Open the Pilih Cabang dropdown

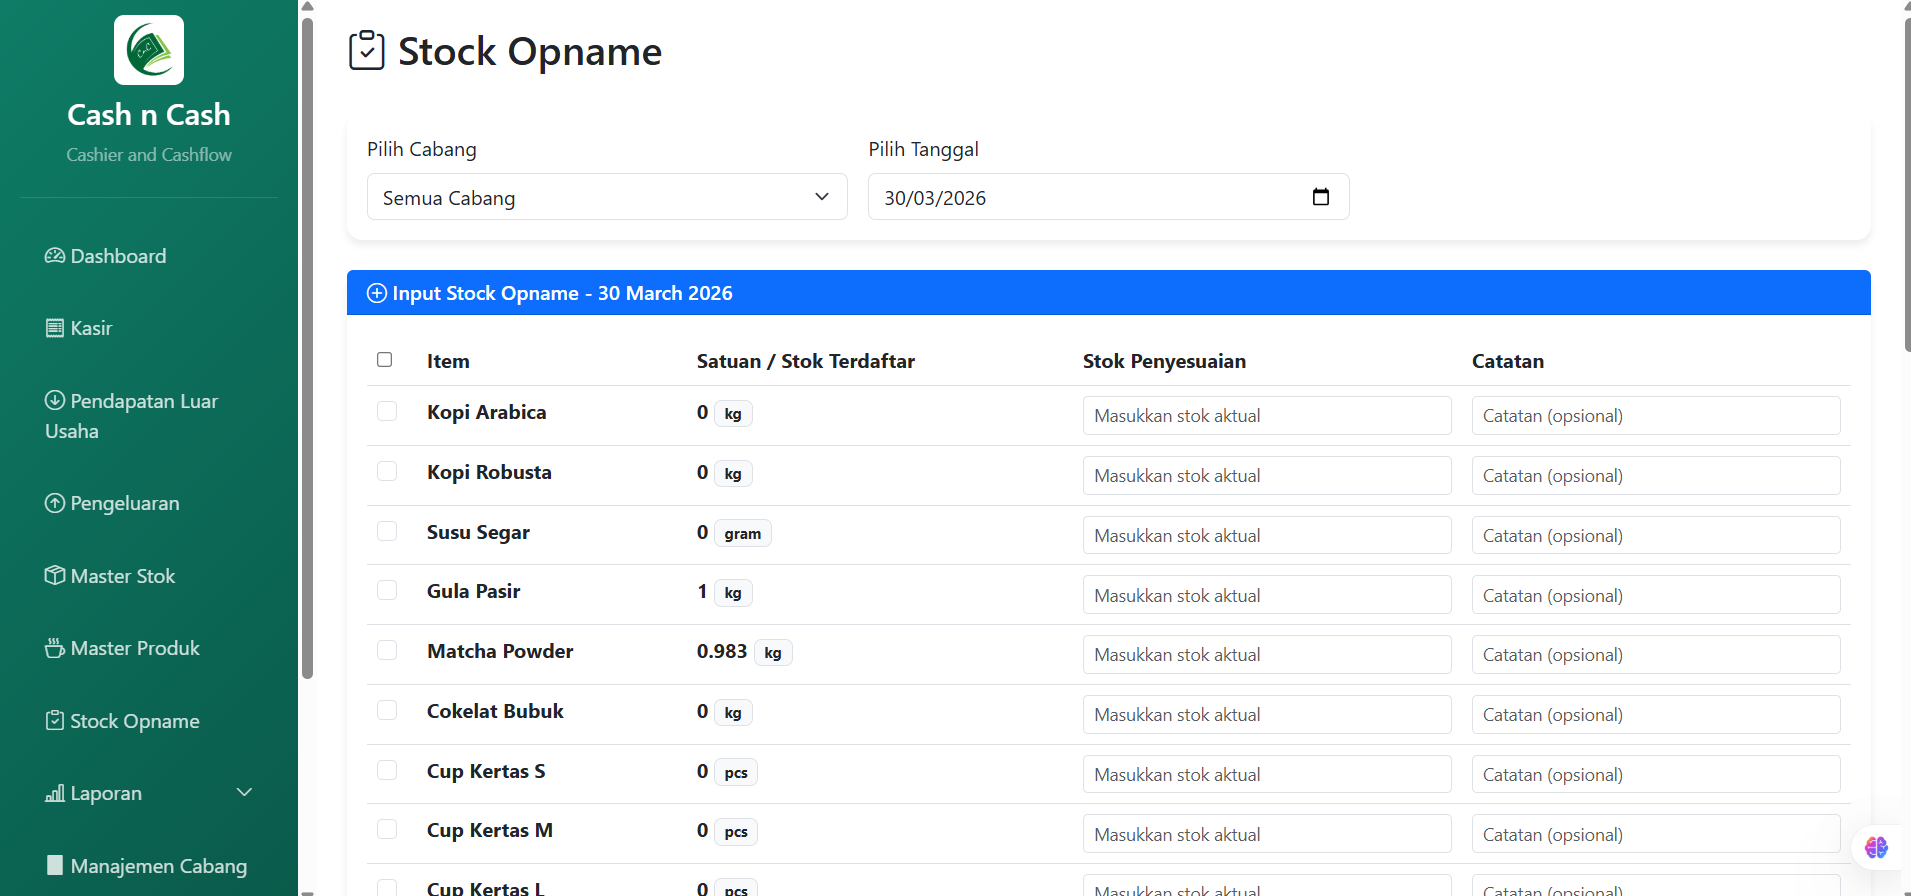coord(607,197)
